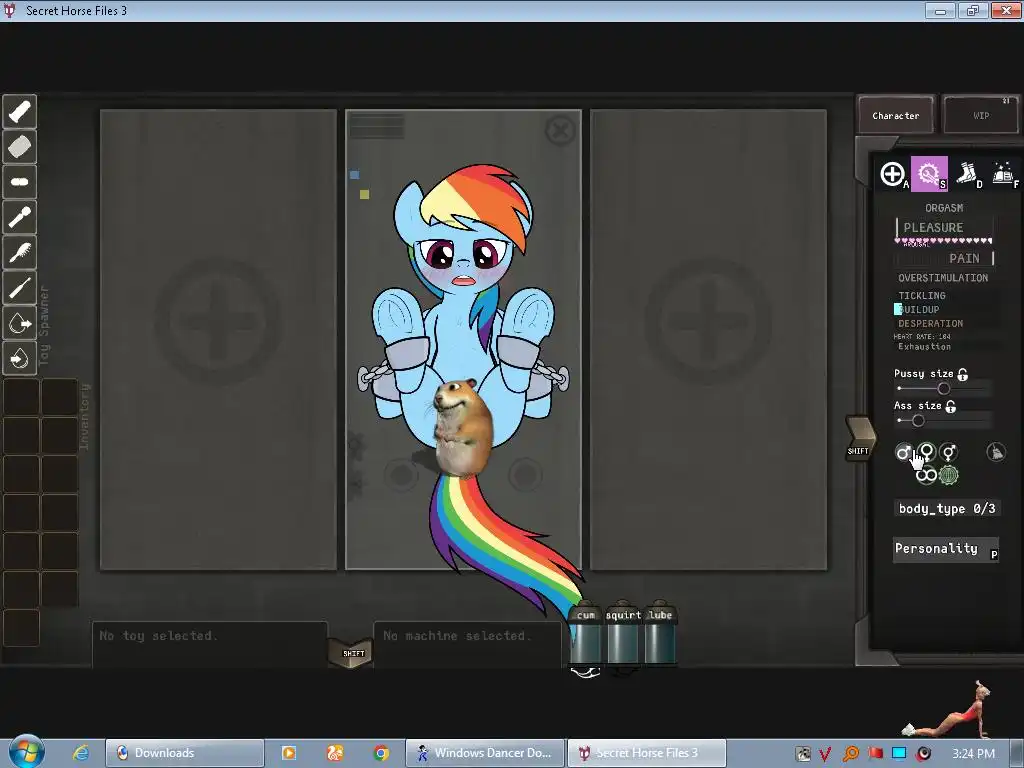Click the dark rectangle at the center panel's top-left
This screenshot has width=1024, height=768.
click(377, 126)
